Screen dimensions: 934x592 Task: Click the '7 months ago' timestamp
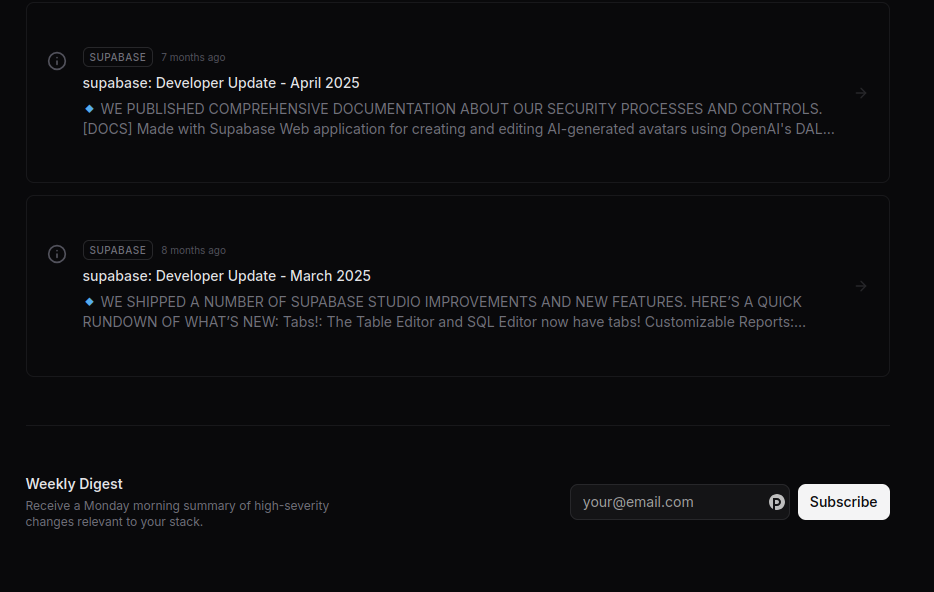click(193, 57)
